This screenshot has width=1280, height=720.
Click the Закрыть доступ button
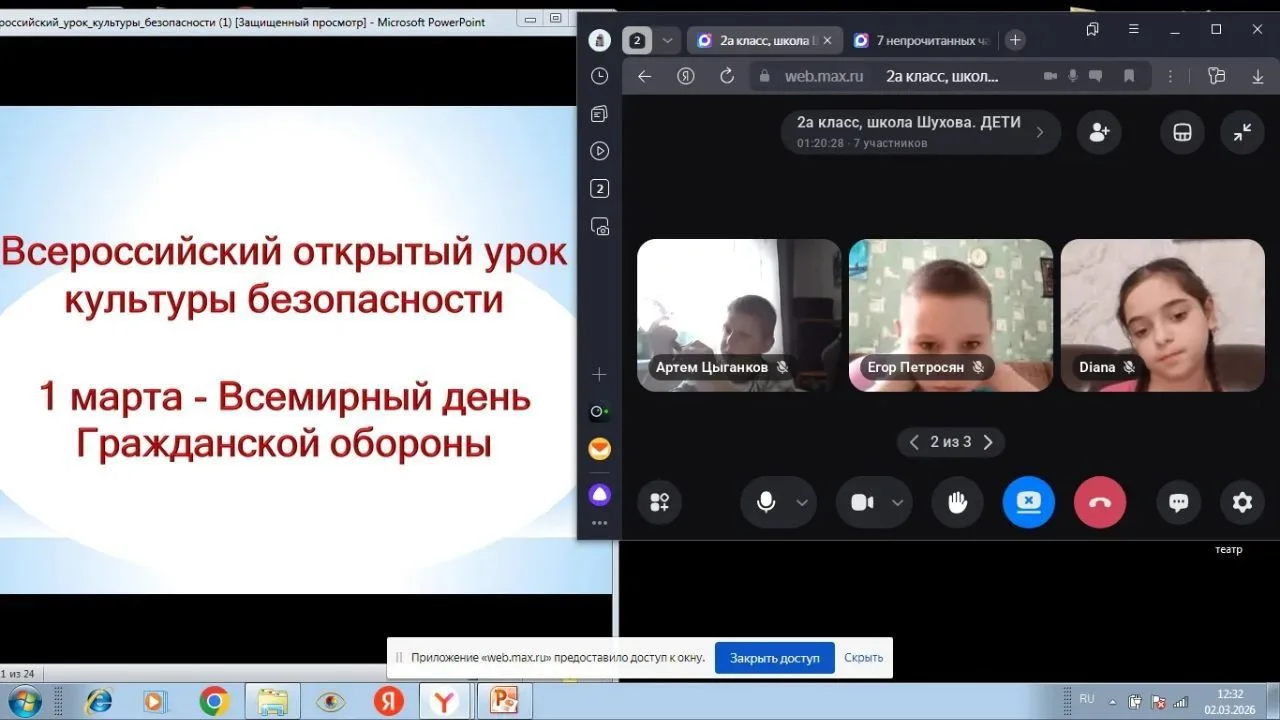coord(774,658)
